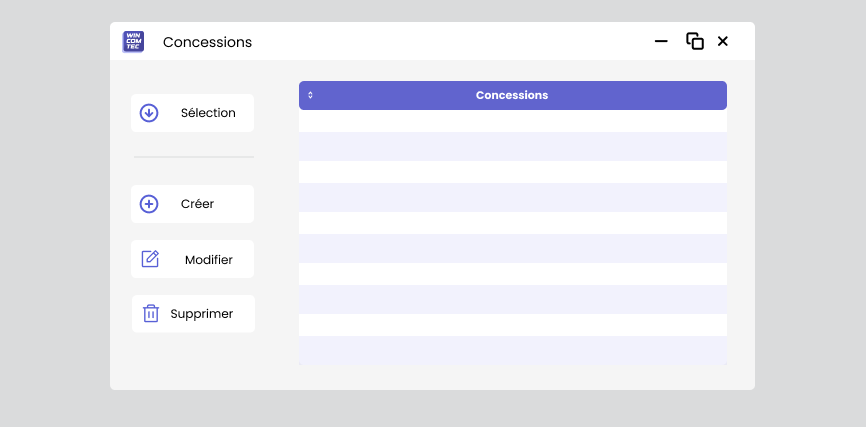Click the Concessions window title text
The image size is (866, 427).
tap(207, 42)
